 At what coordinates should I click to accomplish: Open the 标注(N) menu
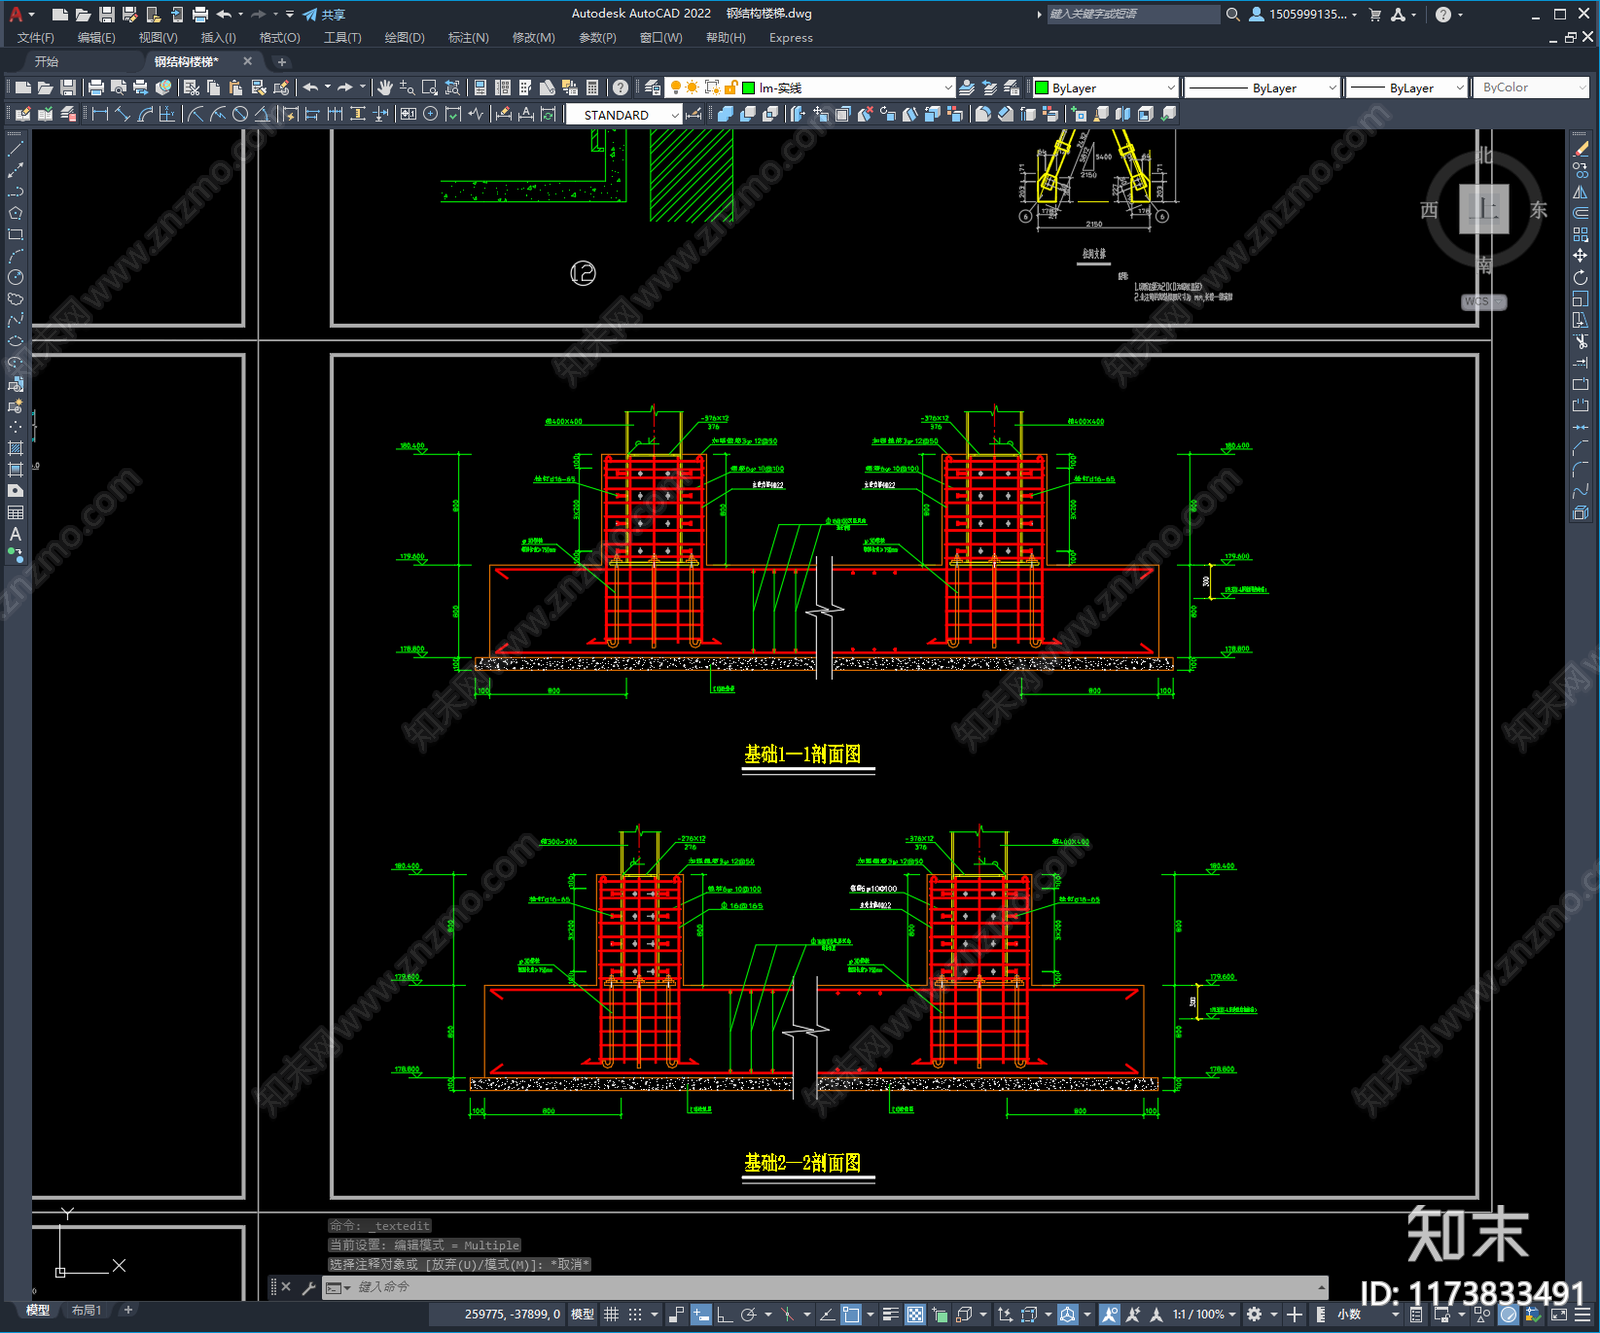point(468,38)
